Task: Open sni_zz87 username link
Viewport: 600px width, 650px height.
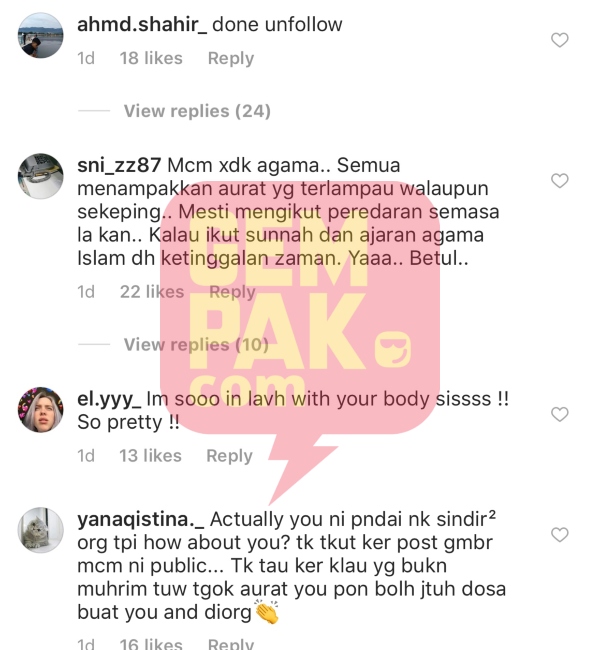Action: 119,165
